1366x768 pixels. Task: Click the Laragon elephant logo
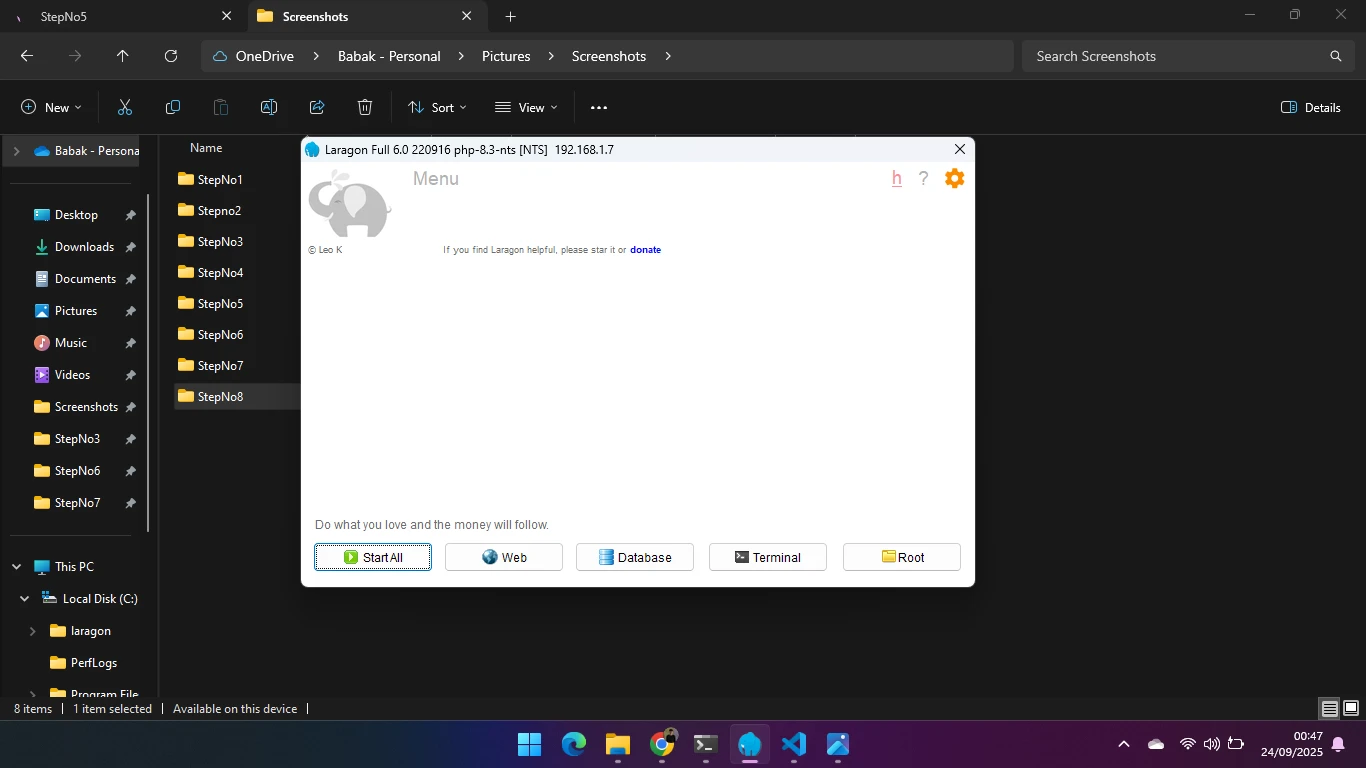pos(349,205)
